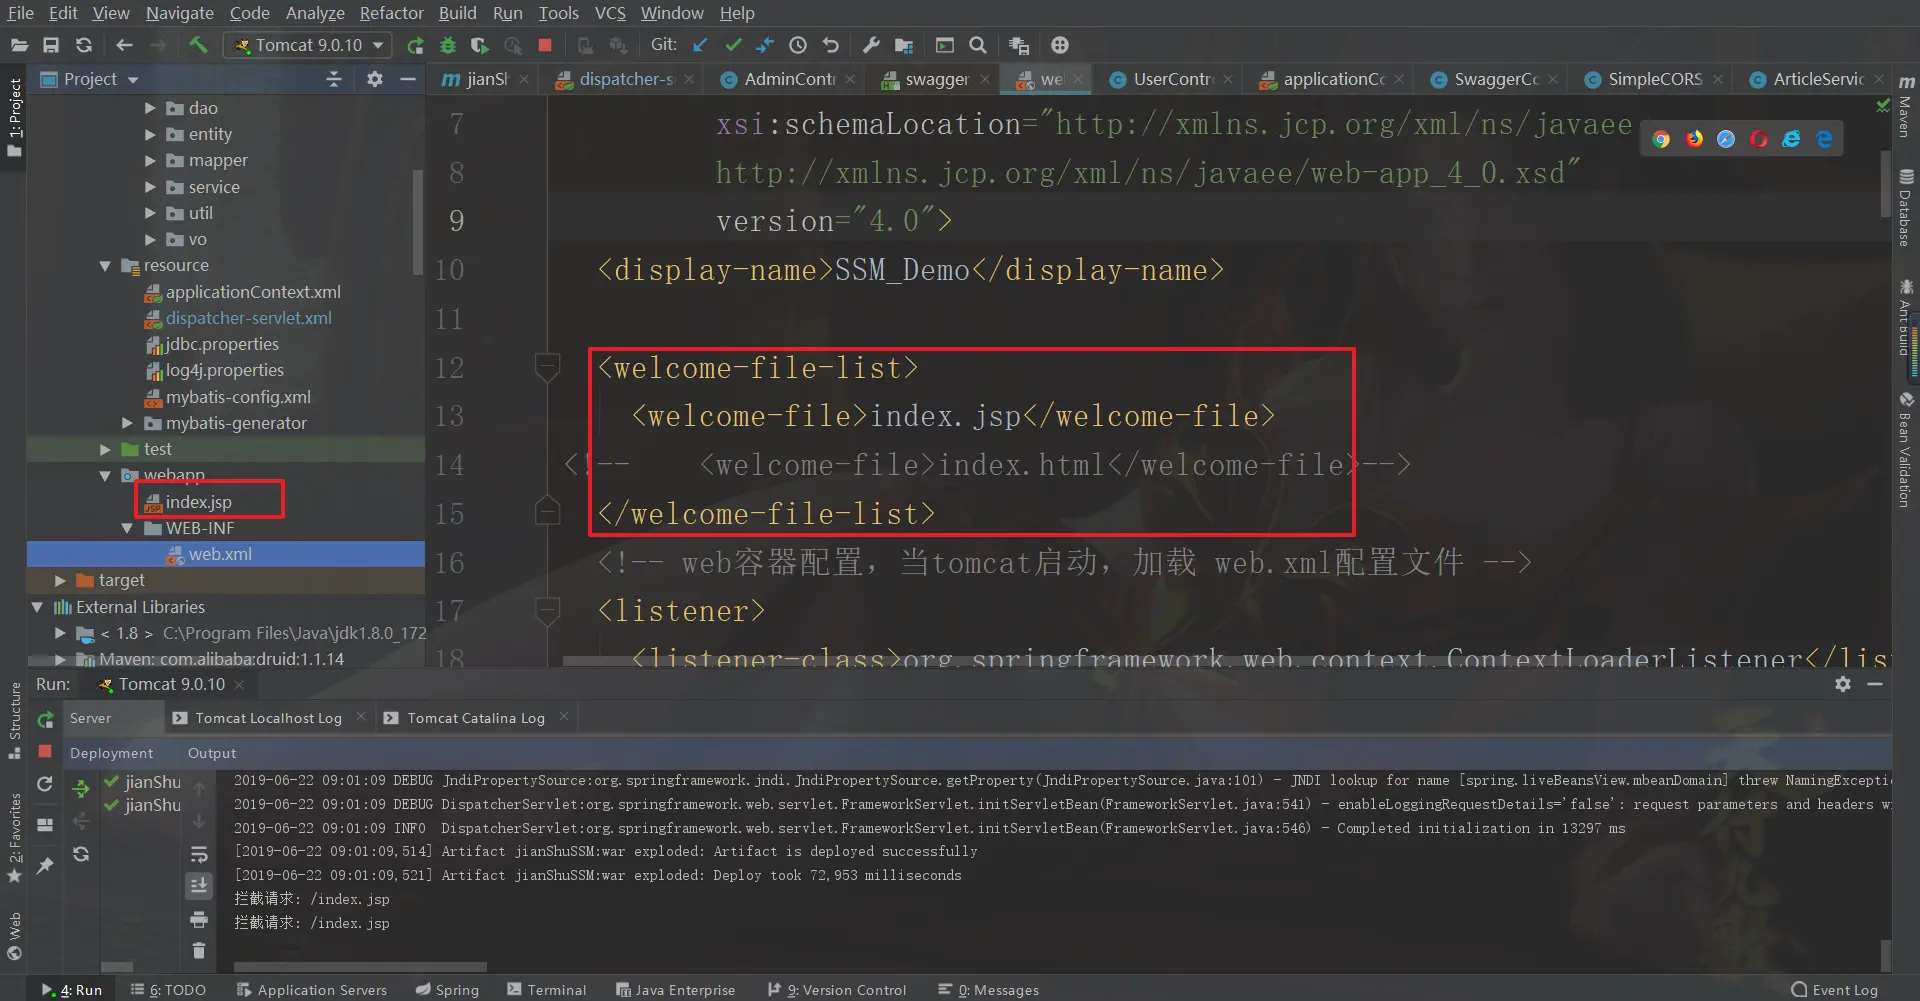Open page in Chrome browser icon
1920x1001 pixels.
click(1661, 139)
